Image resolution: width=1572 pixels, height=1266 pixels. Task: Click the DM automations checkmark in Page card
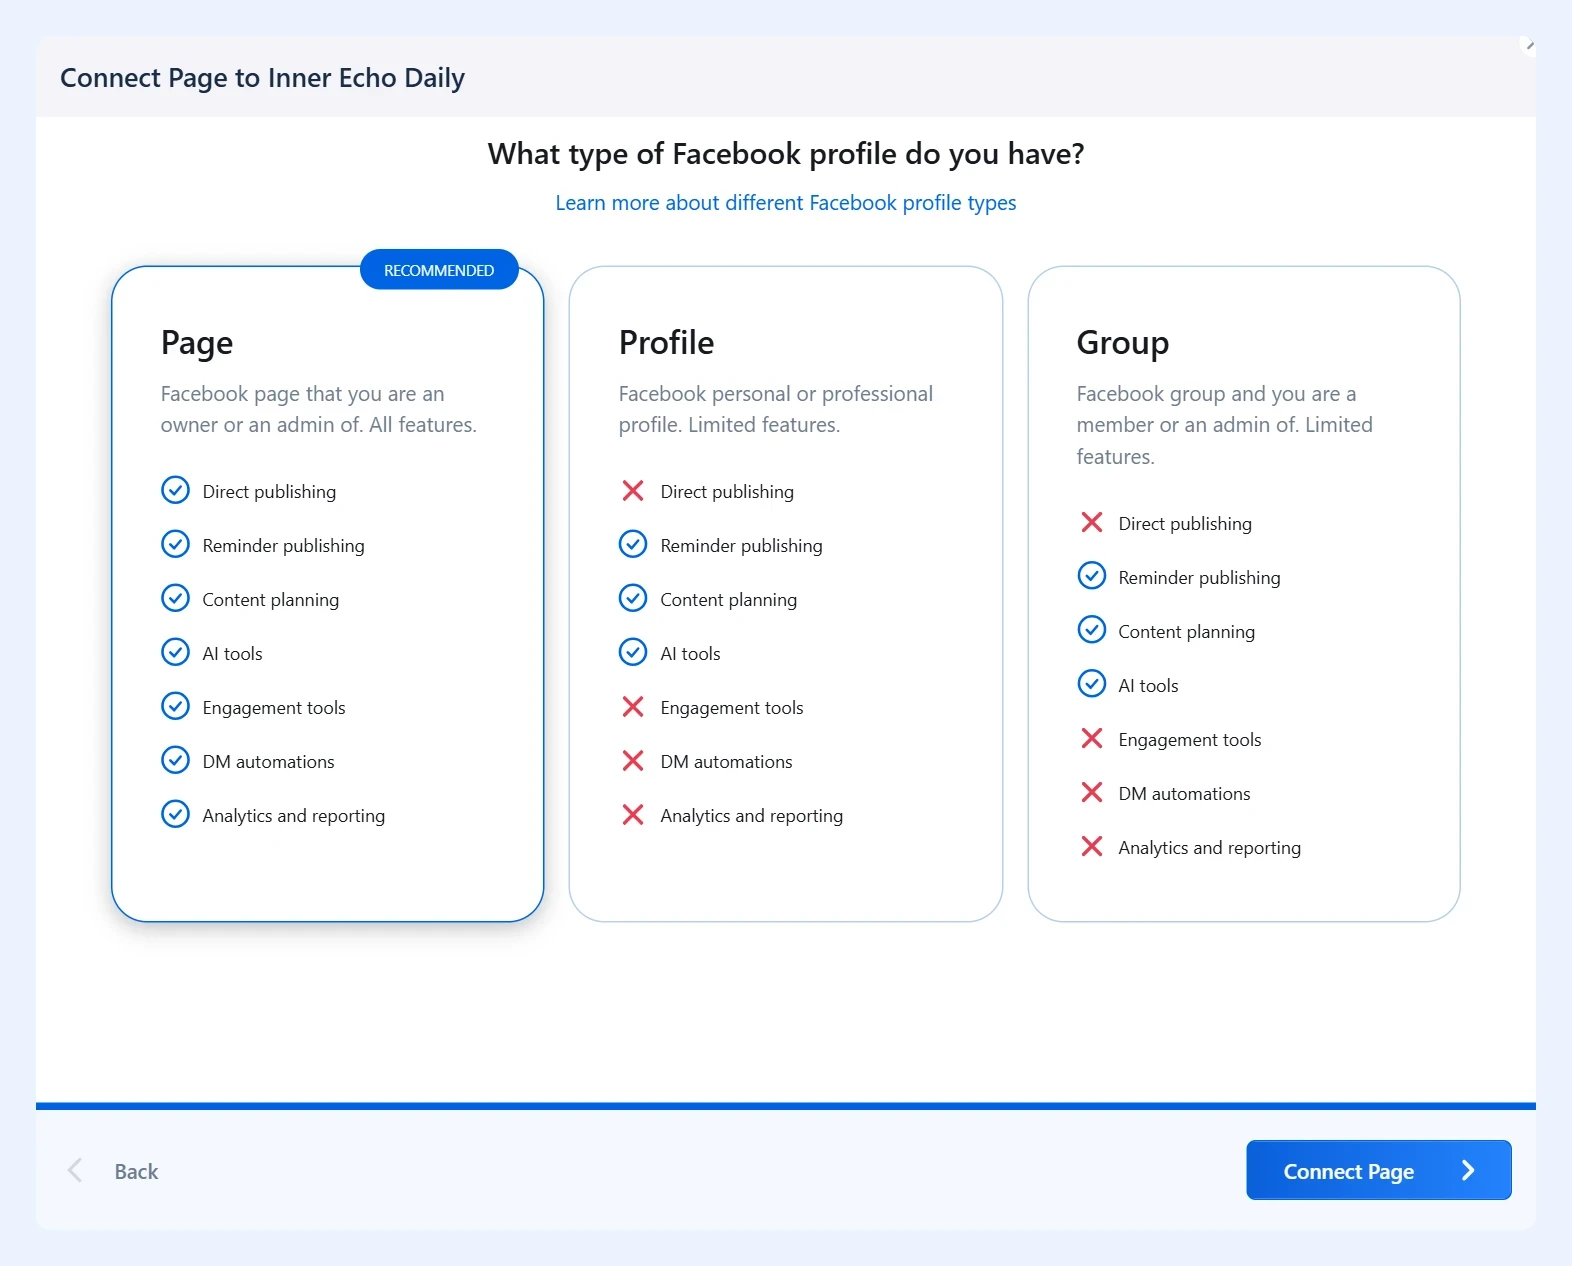pos(175,760)
